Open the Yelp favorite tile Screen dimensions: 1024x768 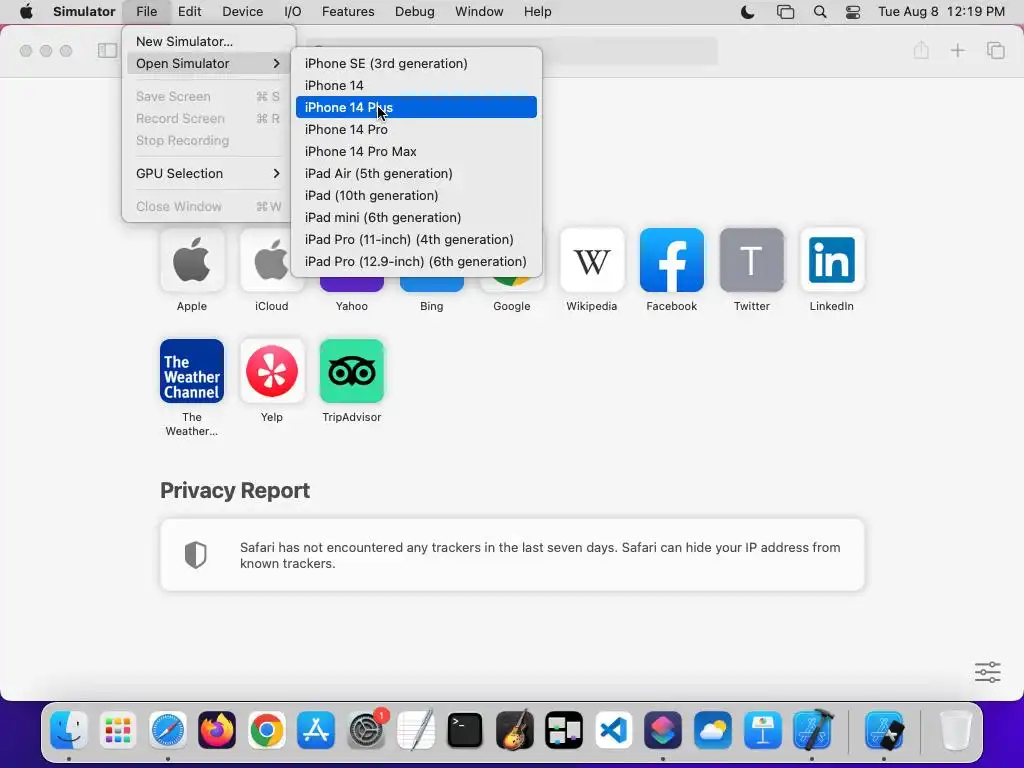[272, 371]
